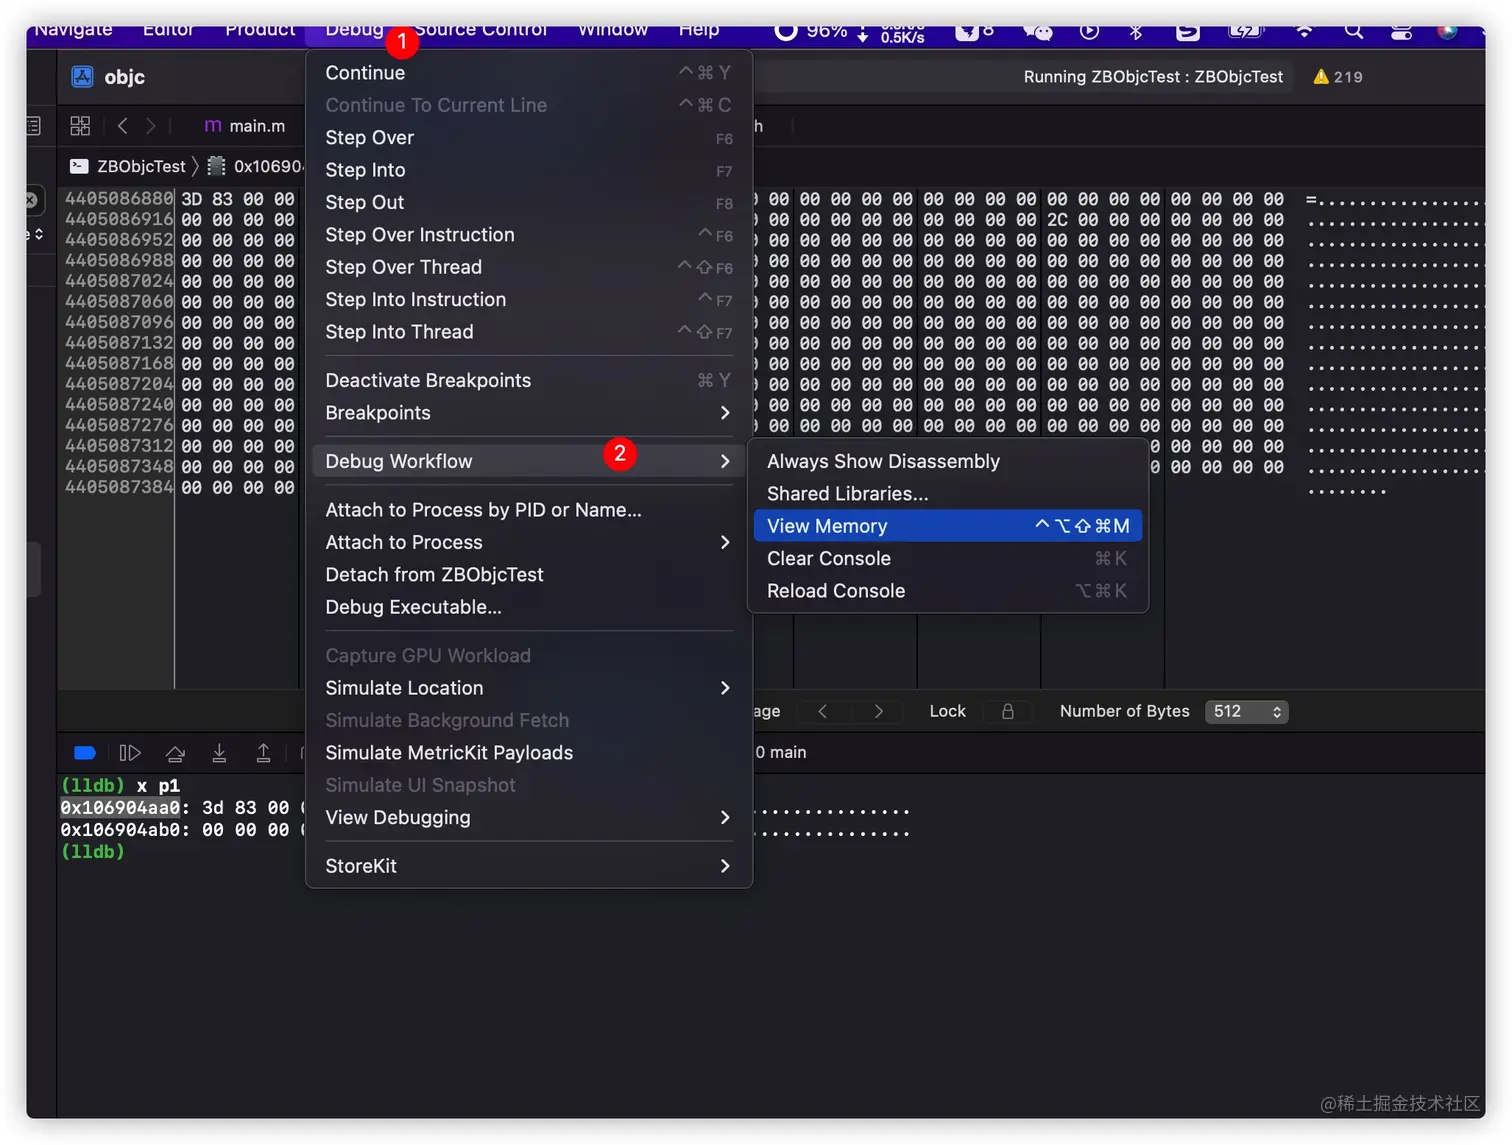Go to previous memory page

pyautogui.click(x=823, y=711)
